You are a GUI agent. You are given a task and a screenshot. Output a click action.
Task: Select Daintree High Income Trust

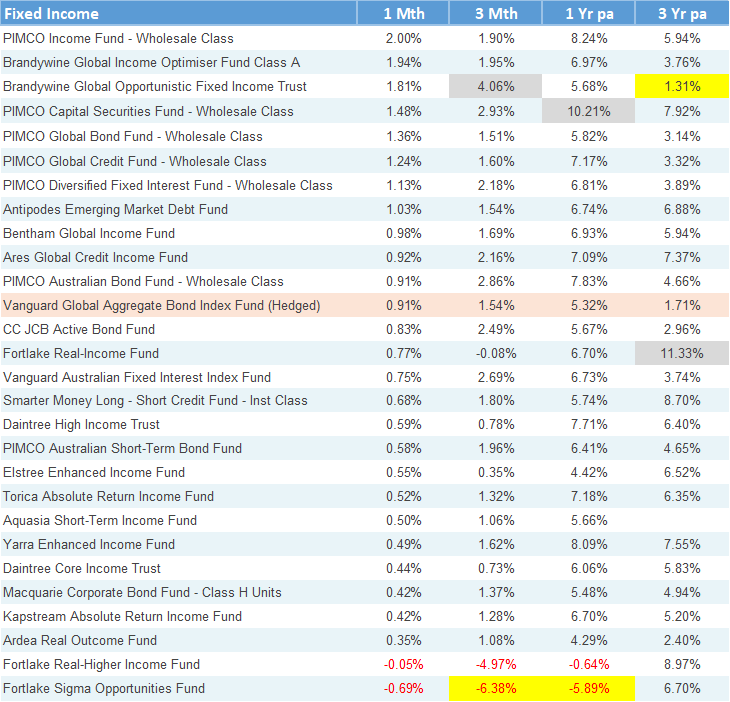[81, 425]
